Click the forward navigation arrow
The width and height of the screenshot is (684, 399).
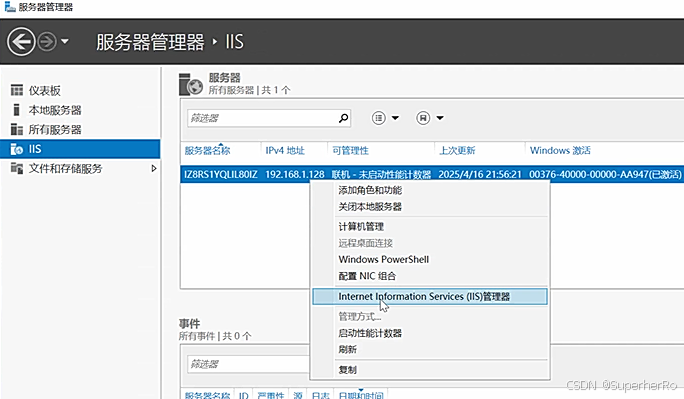pyautogui.click(x=47, y=42)
